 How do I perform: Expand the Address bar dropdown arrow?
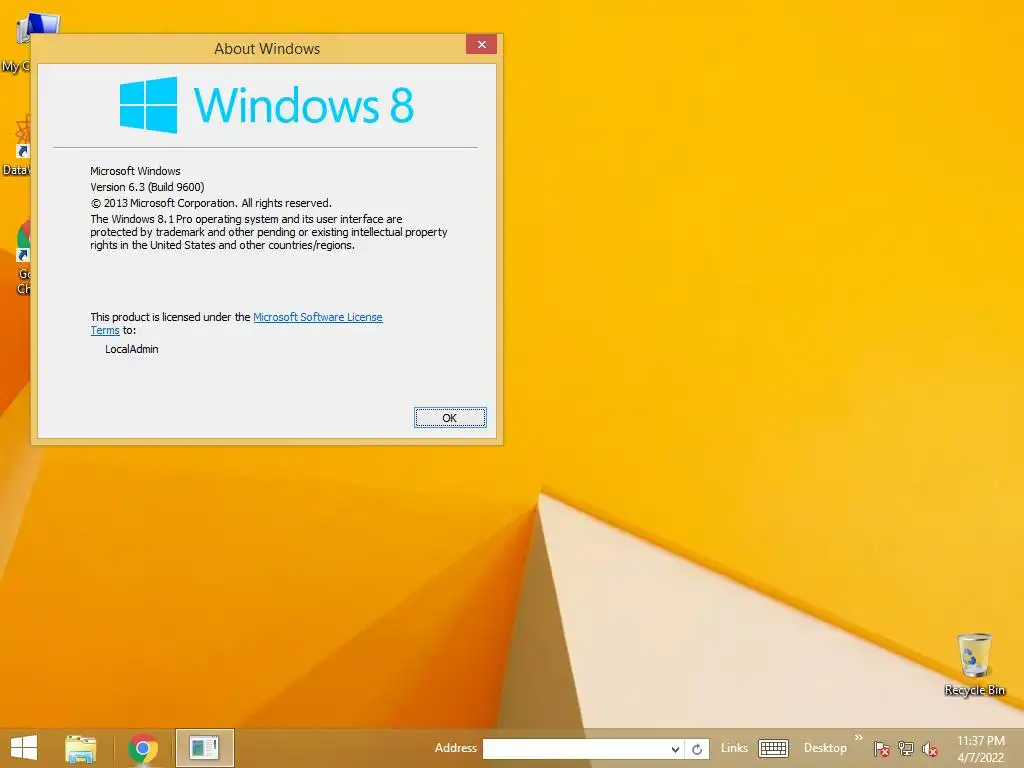click(675, 749)
